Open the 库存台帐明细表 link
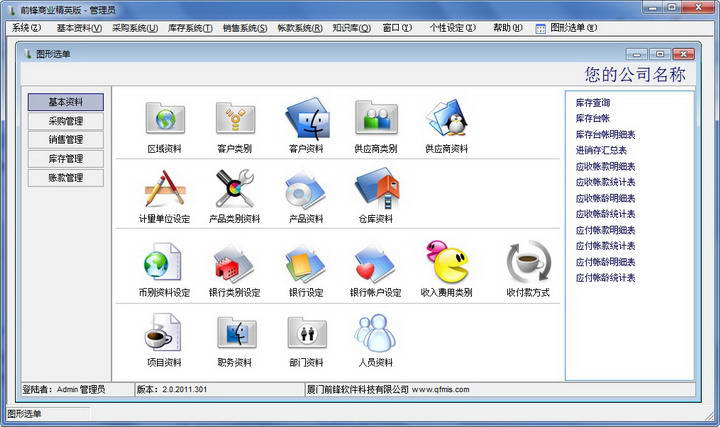Screen dimensions: 720x427 coord(606,135)
